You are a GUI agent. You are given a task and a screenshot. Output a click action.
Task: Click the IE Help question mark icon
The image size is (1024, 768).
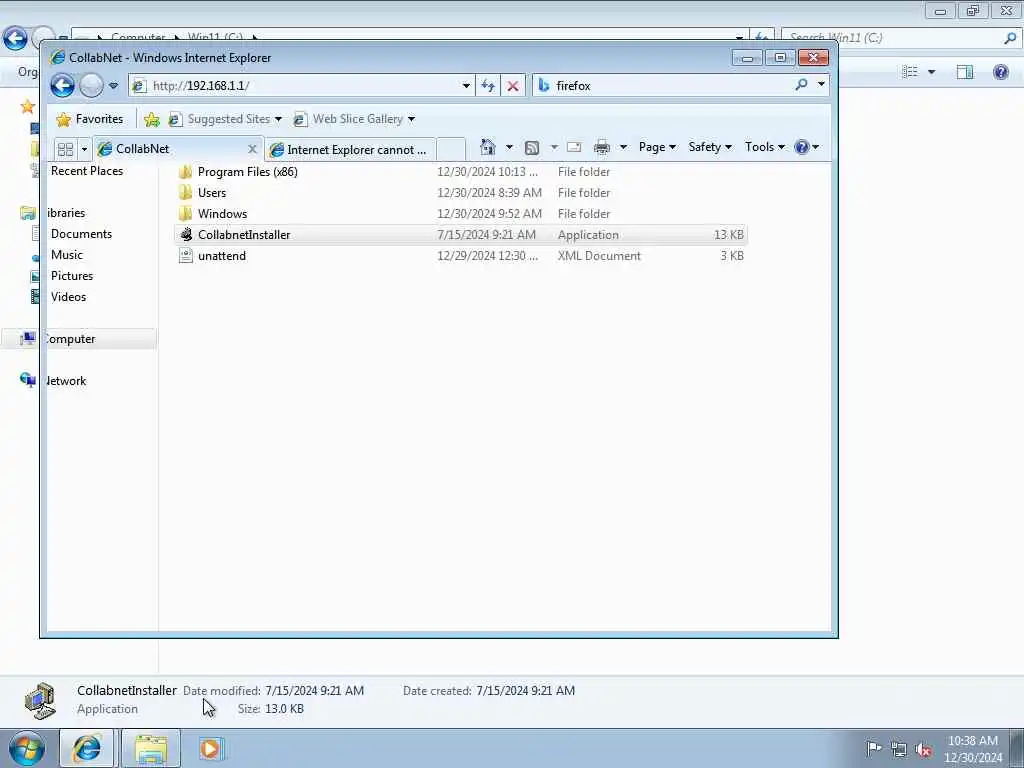click(802, 147)
